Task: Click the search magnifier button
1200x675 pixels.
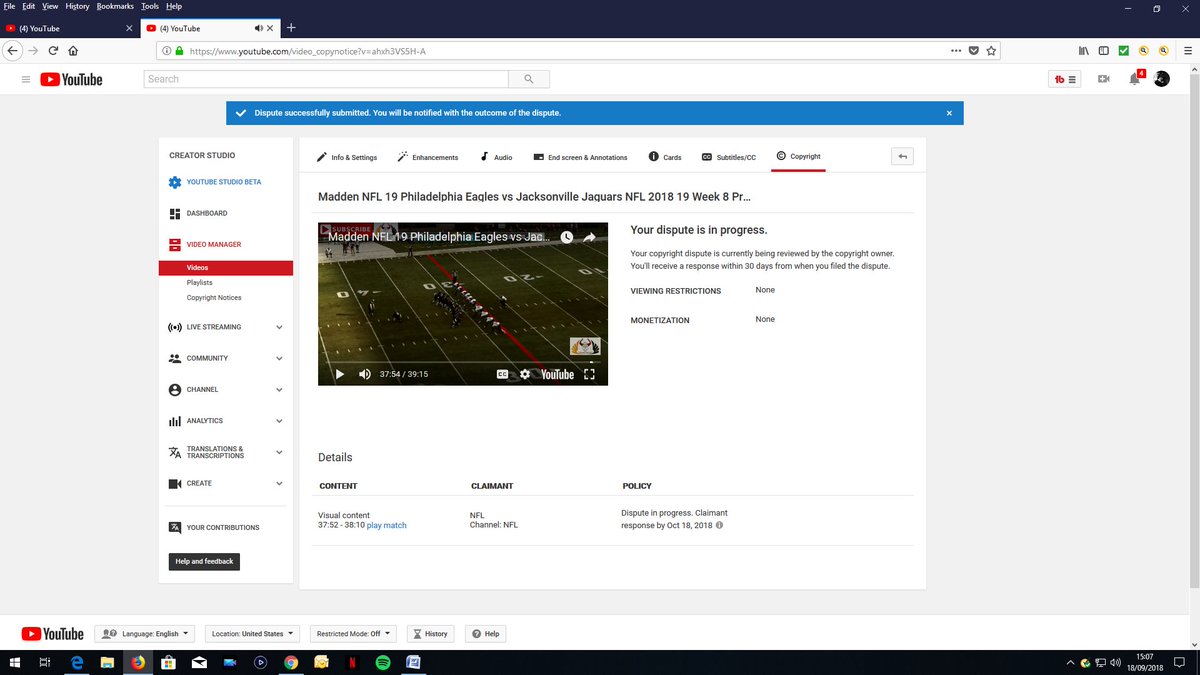Action: tap(528, 79)
